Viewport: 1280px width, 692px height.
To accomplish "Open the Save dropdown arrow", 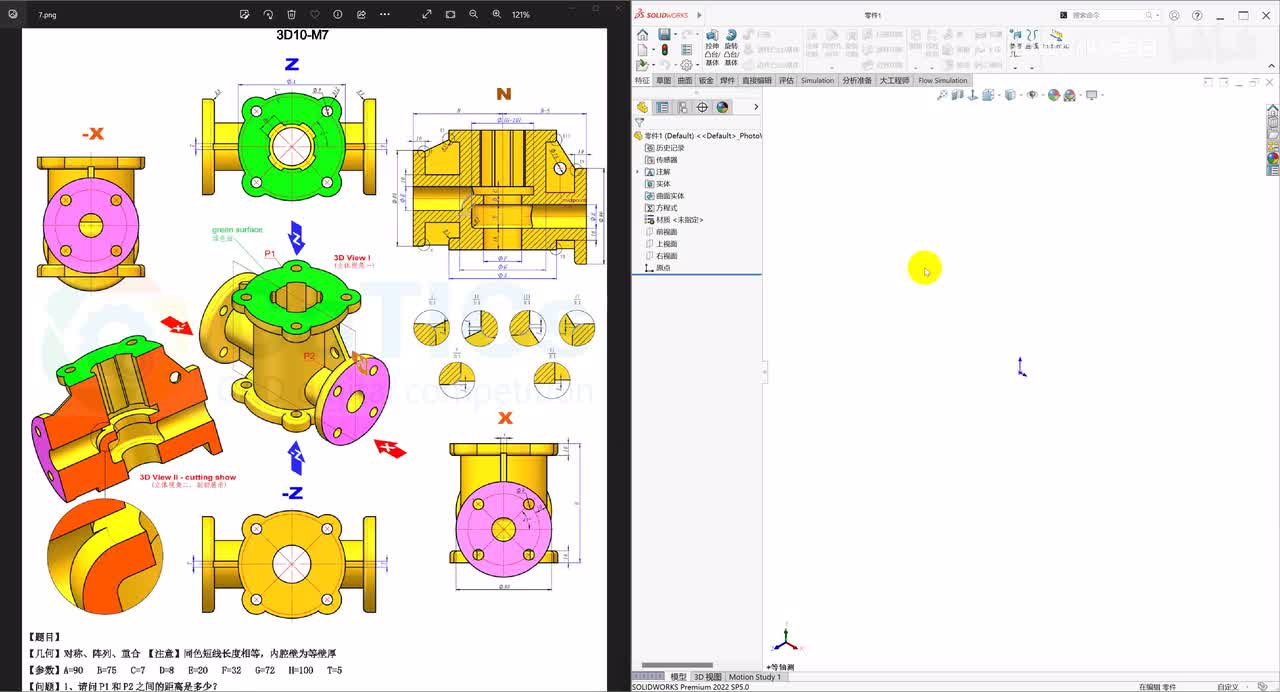I will [675, 35].
